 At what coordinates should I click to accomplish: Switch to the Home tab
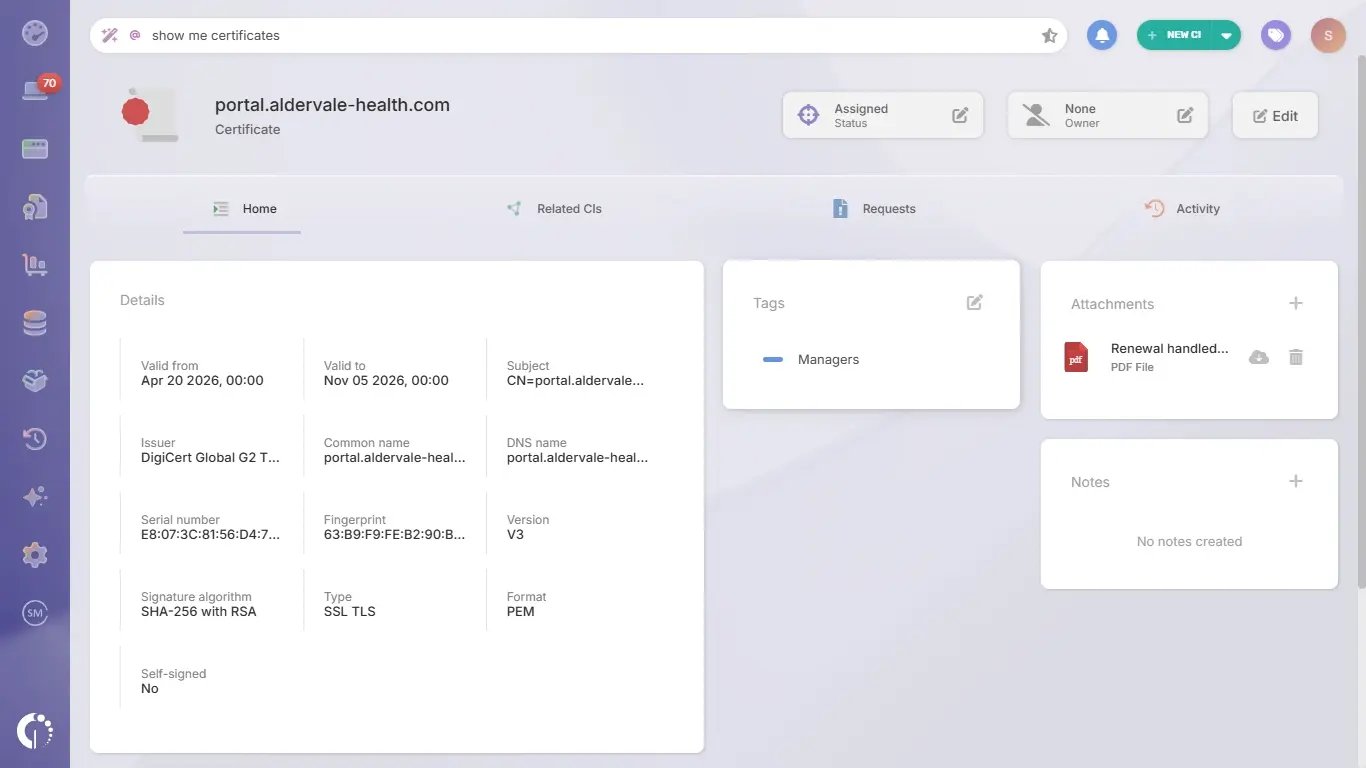click(x=242, y=209)
